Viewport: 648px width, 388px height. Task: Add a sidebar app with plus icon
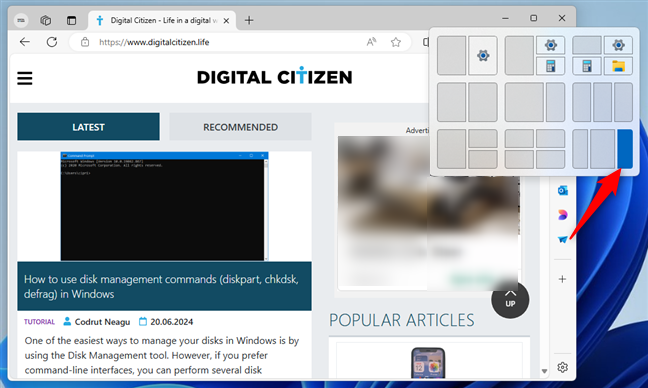[562, 279]
